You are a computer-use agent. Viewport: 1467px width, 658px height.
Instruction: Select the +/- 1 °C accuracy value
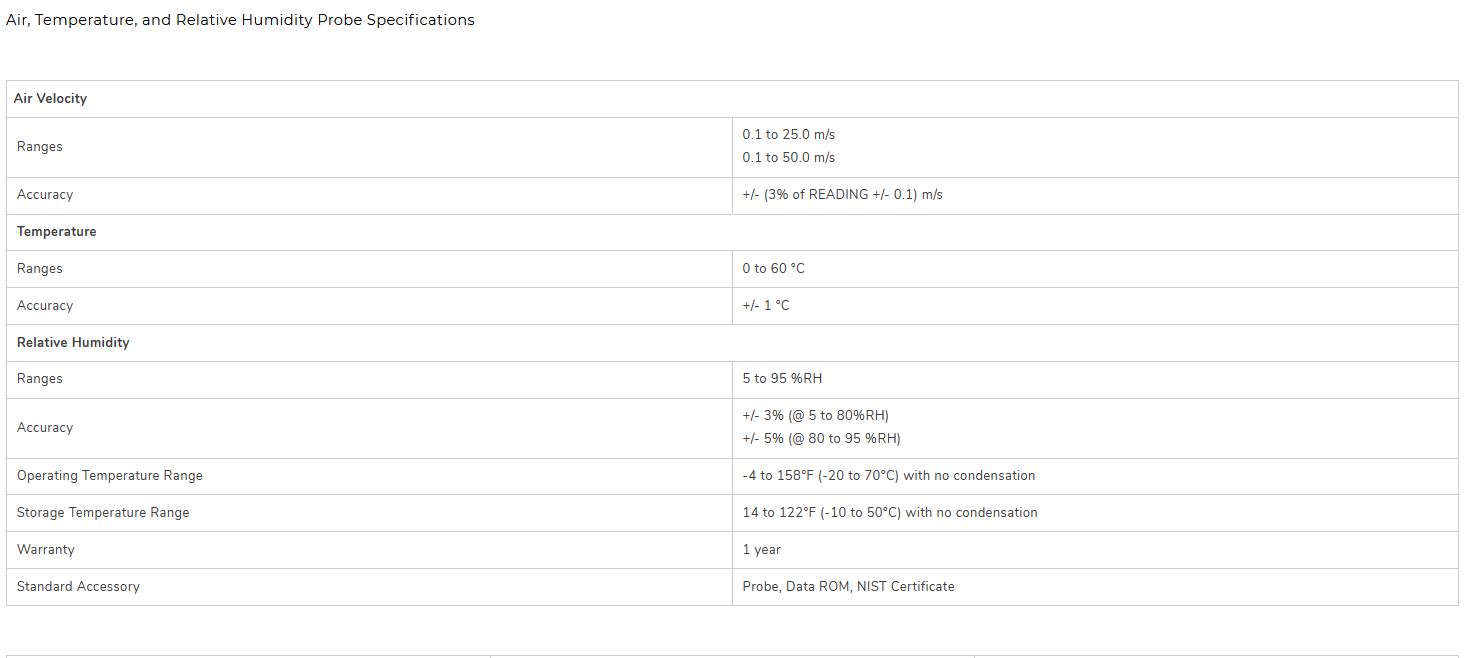coord(765,306)
